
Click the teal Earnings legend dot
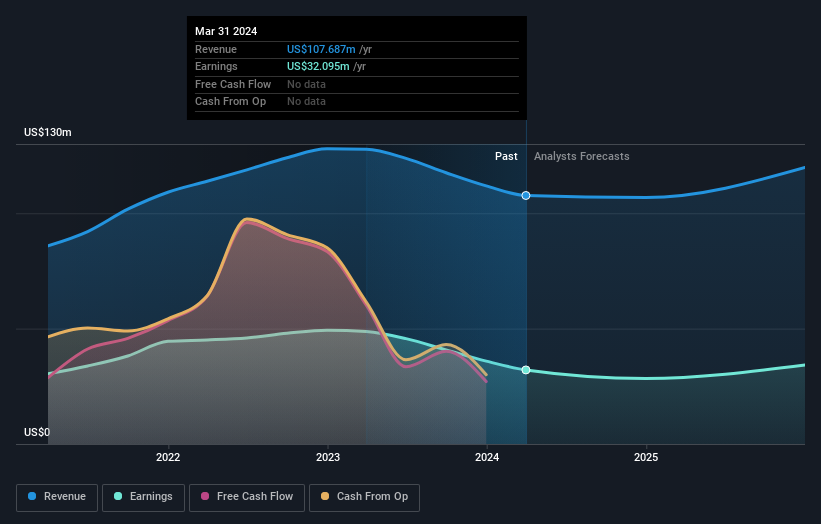click(x=118, y=496)
